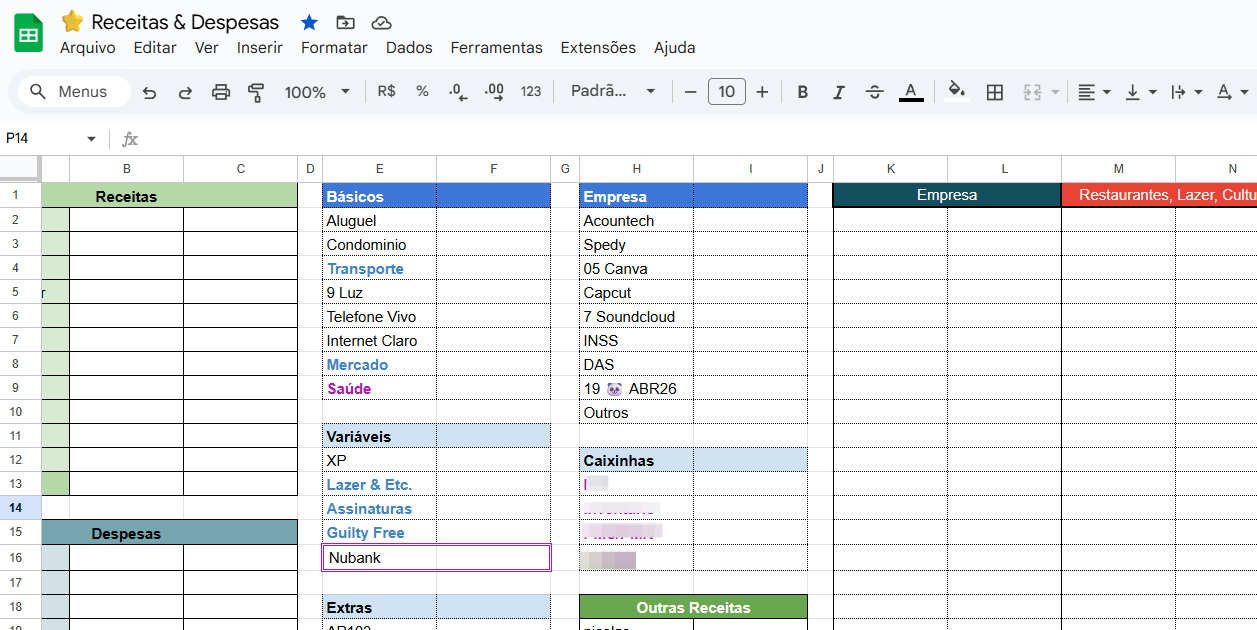Open the fill color bucket
This screenshot has width=1257, height=630.
[x=957, y=92]
